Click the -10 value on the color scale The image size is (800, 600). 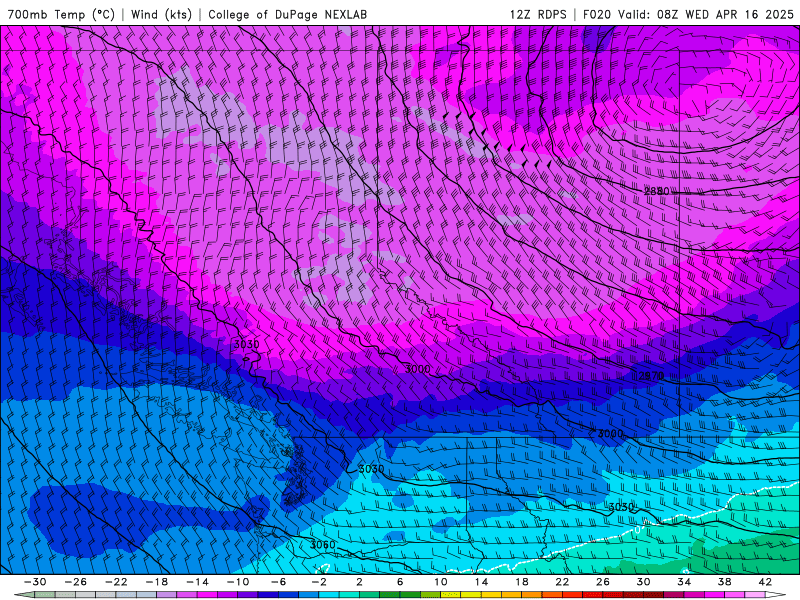(237, 582)
